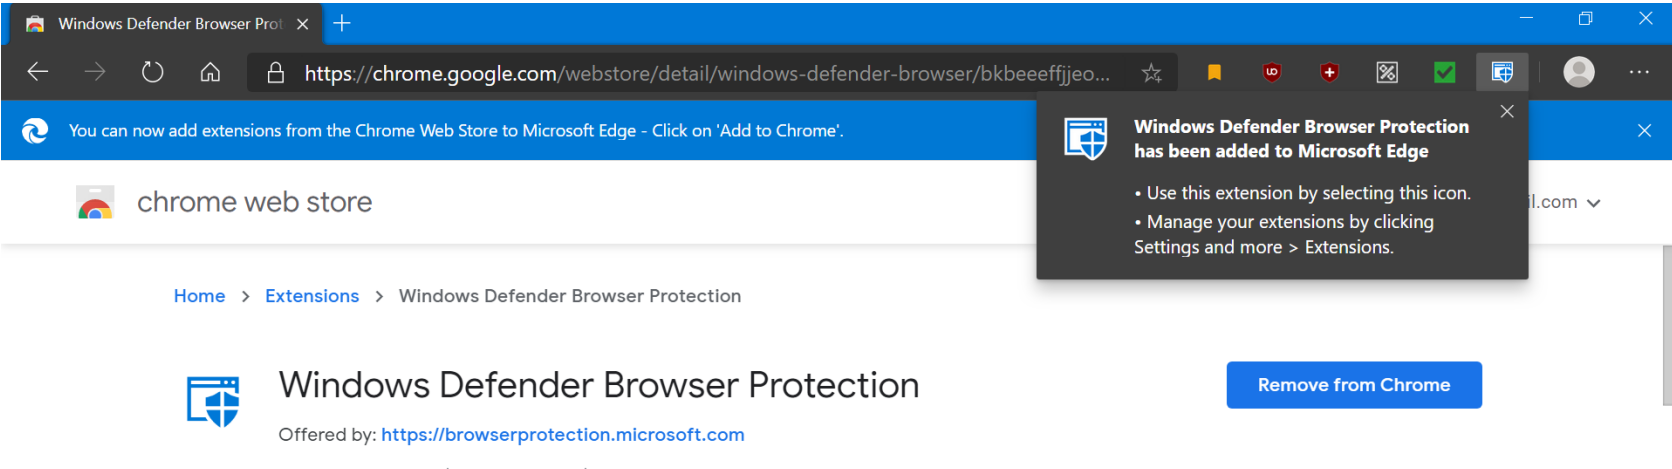Go to Home in the breadcrumb
Screen dimensions: 1672x469
tap(199, 296)
